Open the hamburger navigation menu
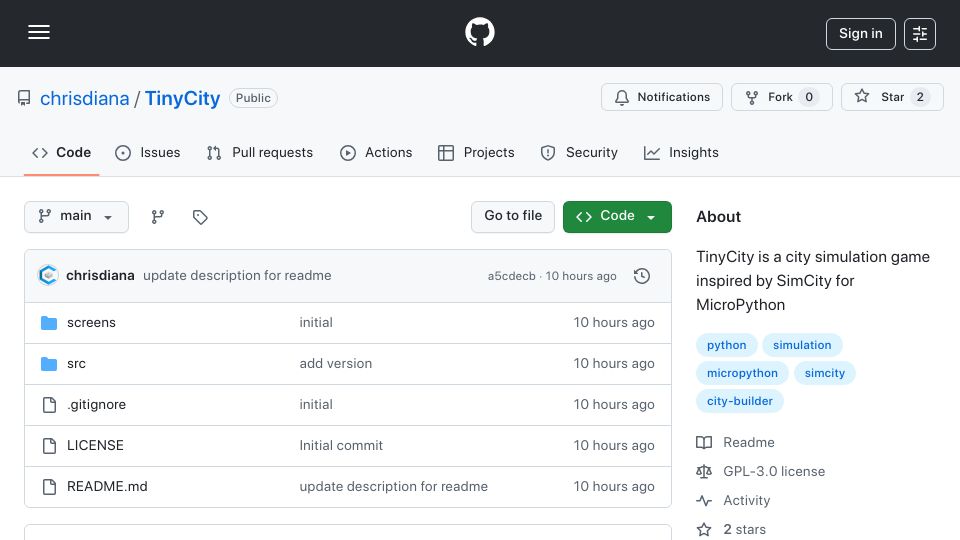This screenshot has width=960, height=540. click(39, 32)
